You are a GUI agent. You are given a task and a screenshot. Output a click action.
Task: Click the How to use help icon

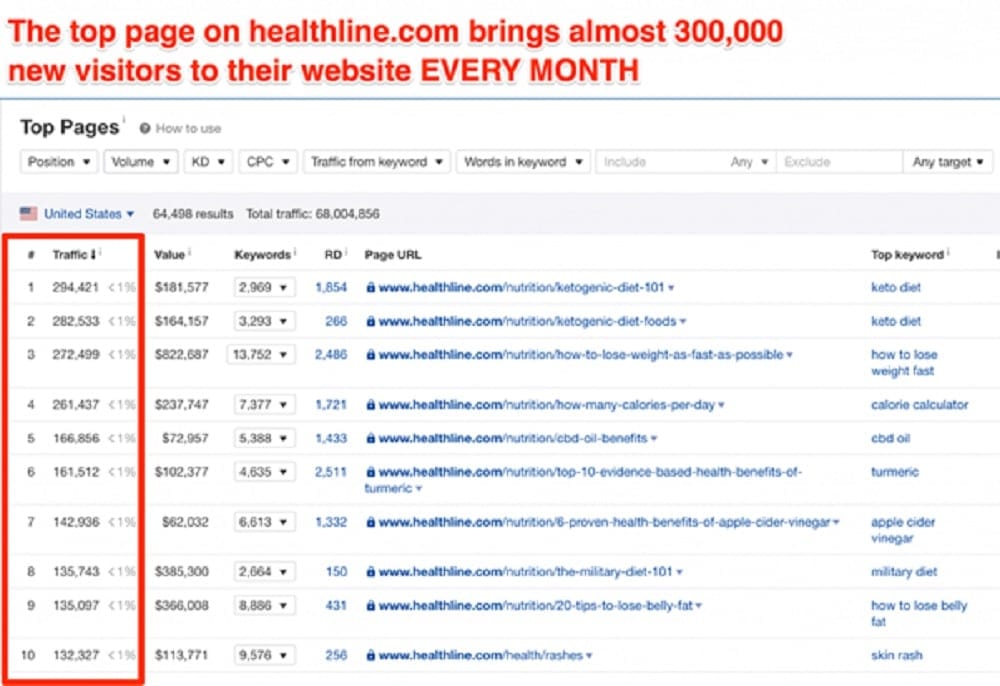[x=145, y=129]
